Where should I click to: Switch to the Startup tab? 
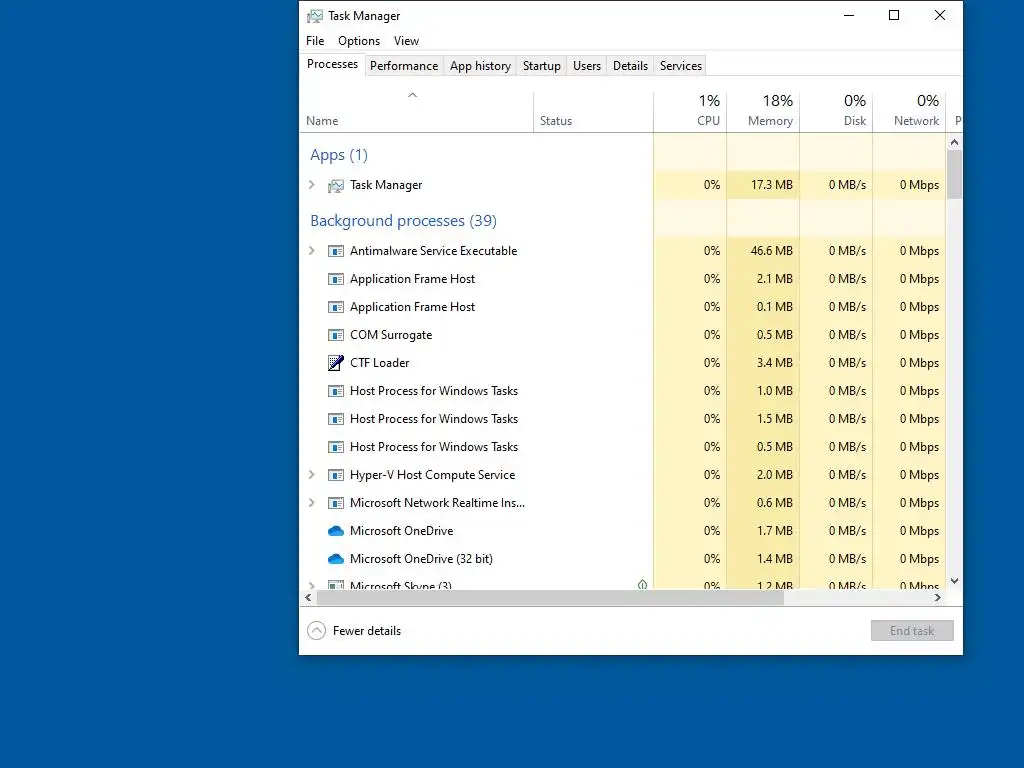tap(541, 66)
